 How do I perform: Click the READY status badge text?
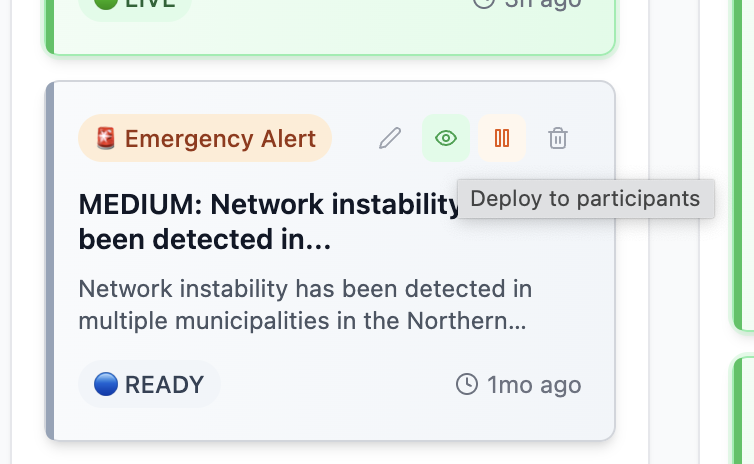pyautogui.click(x=164, y=385)
